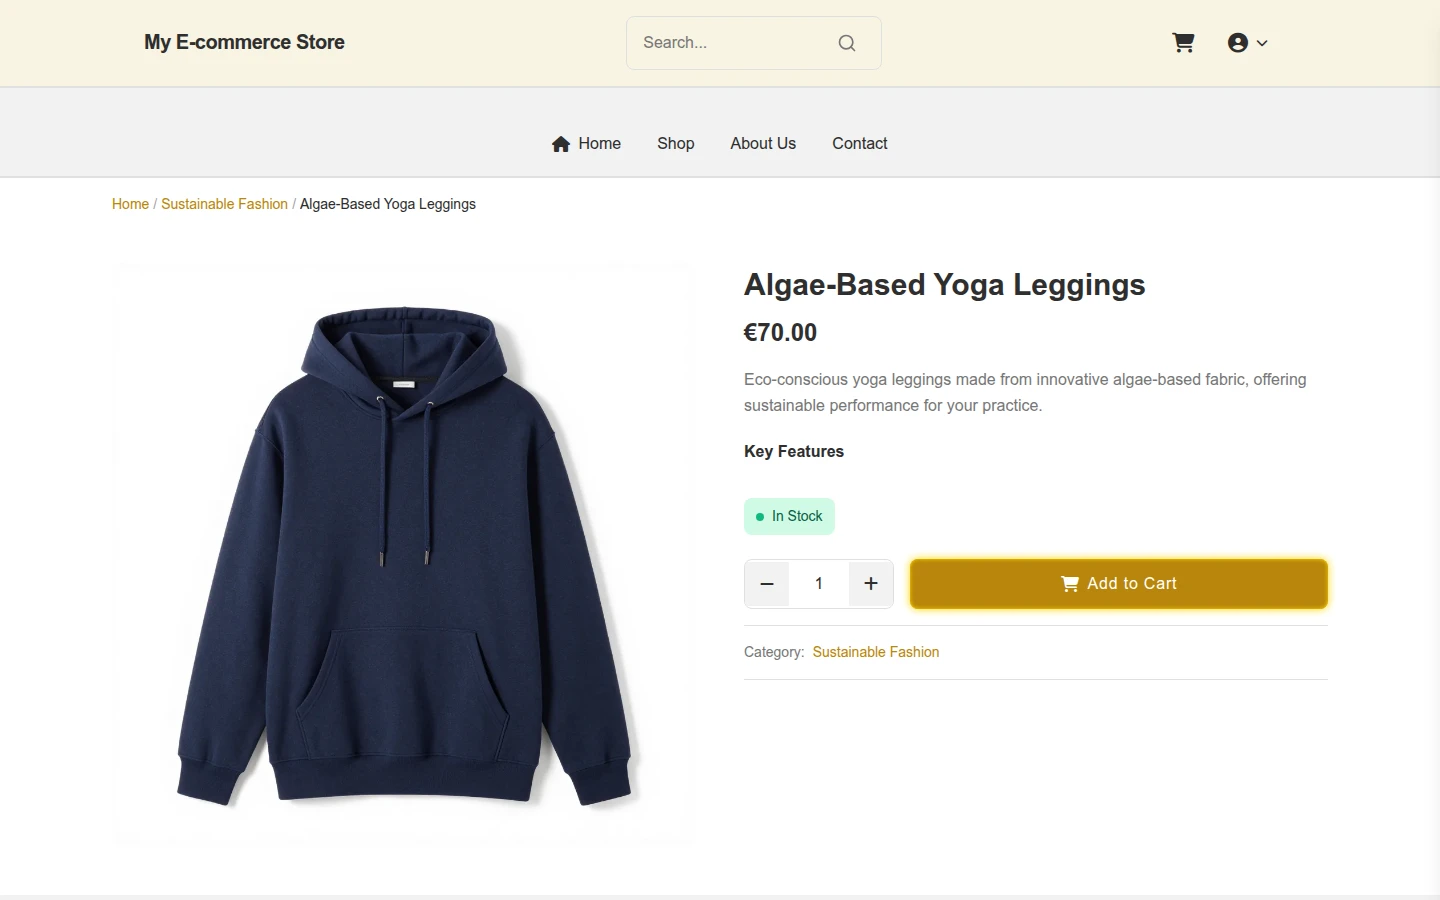
Task: Click the cart icon inside Add to Cart
Action: click(1070, 584)
